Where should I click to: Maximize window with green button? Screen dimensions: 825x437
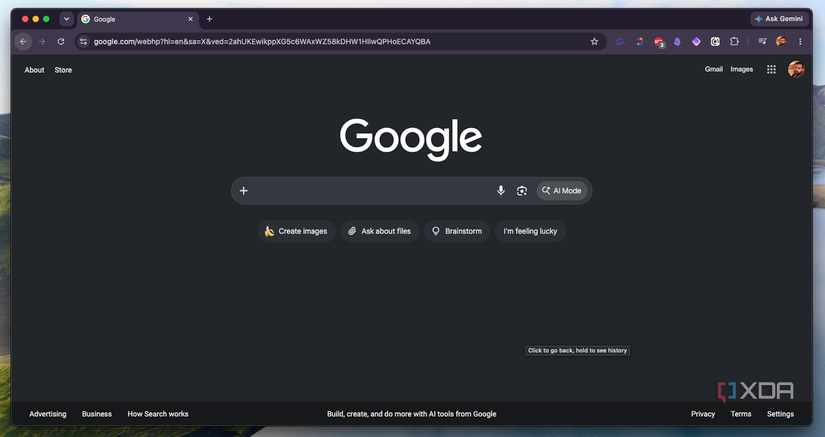point(46,19)
